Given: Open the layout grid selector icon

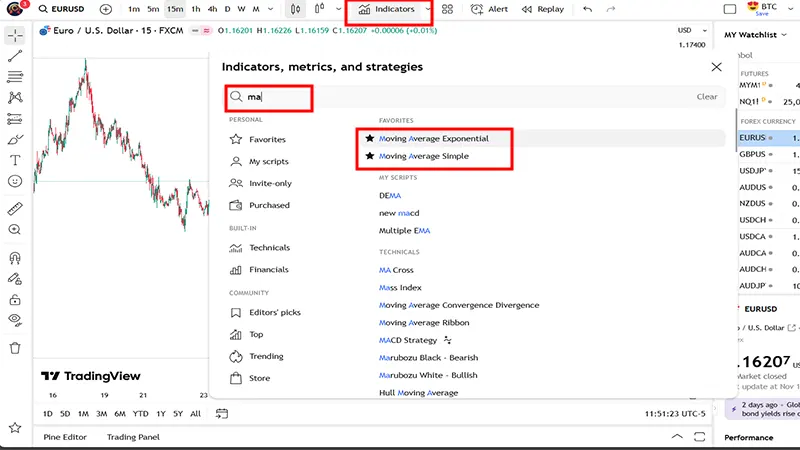Looking at the screenshot, I should [x=447, y=9].
